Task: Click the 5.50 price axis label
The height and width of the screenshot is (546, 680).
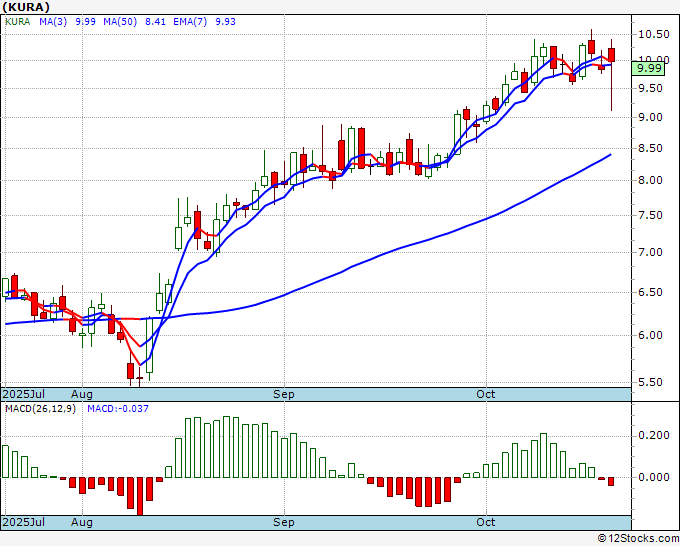Action: click(650, 383)
